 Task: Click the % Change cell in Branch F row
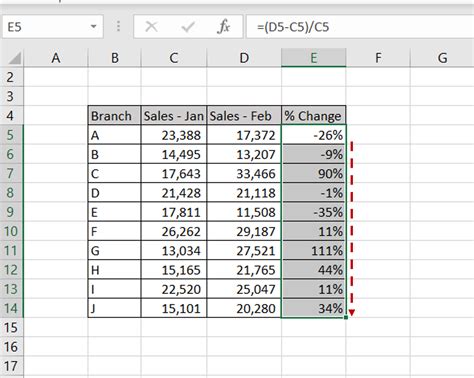click(313, 231)
